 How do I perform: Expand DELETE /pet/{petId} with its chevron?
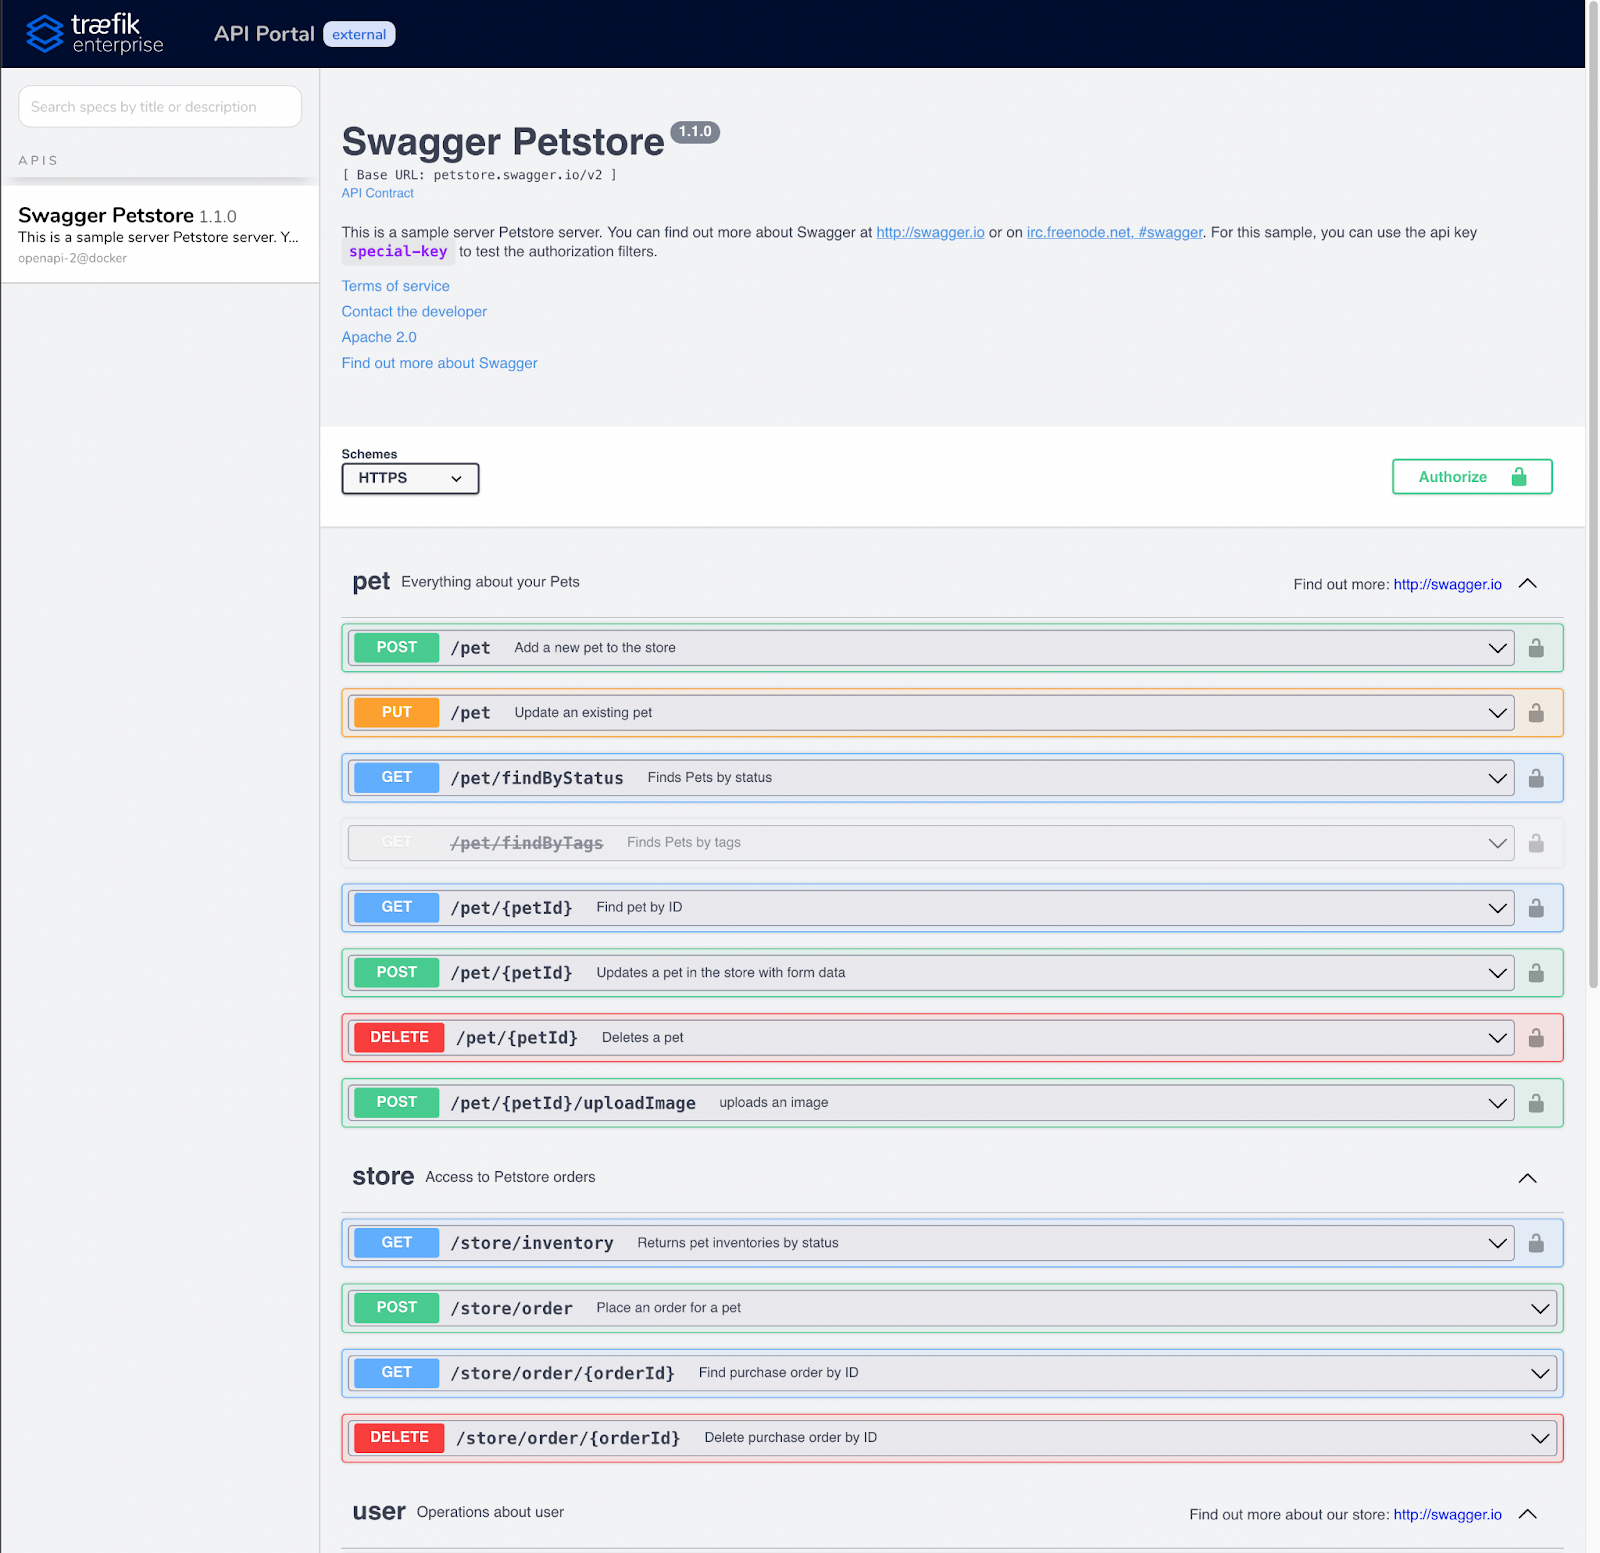point(1497,1038)
